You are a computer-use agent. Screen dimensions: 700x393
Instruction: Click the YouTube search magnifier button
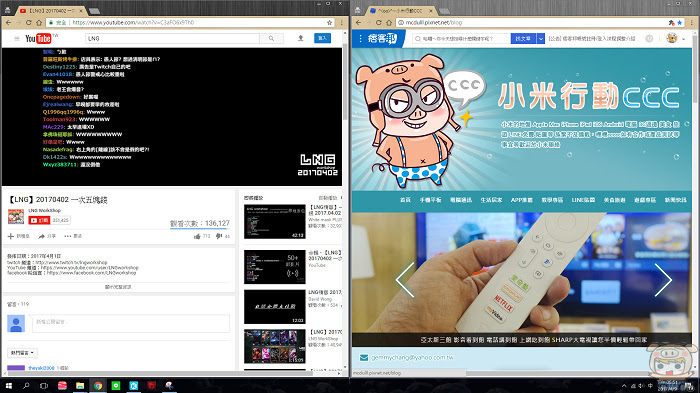point(271,38)
